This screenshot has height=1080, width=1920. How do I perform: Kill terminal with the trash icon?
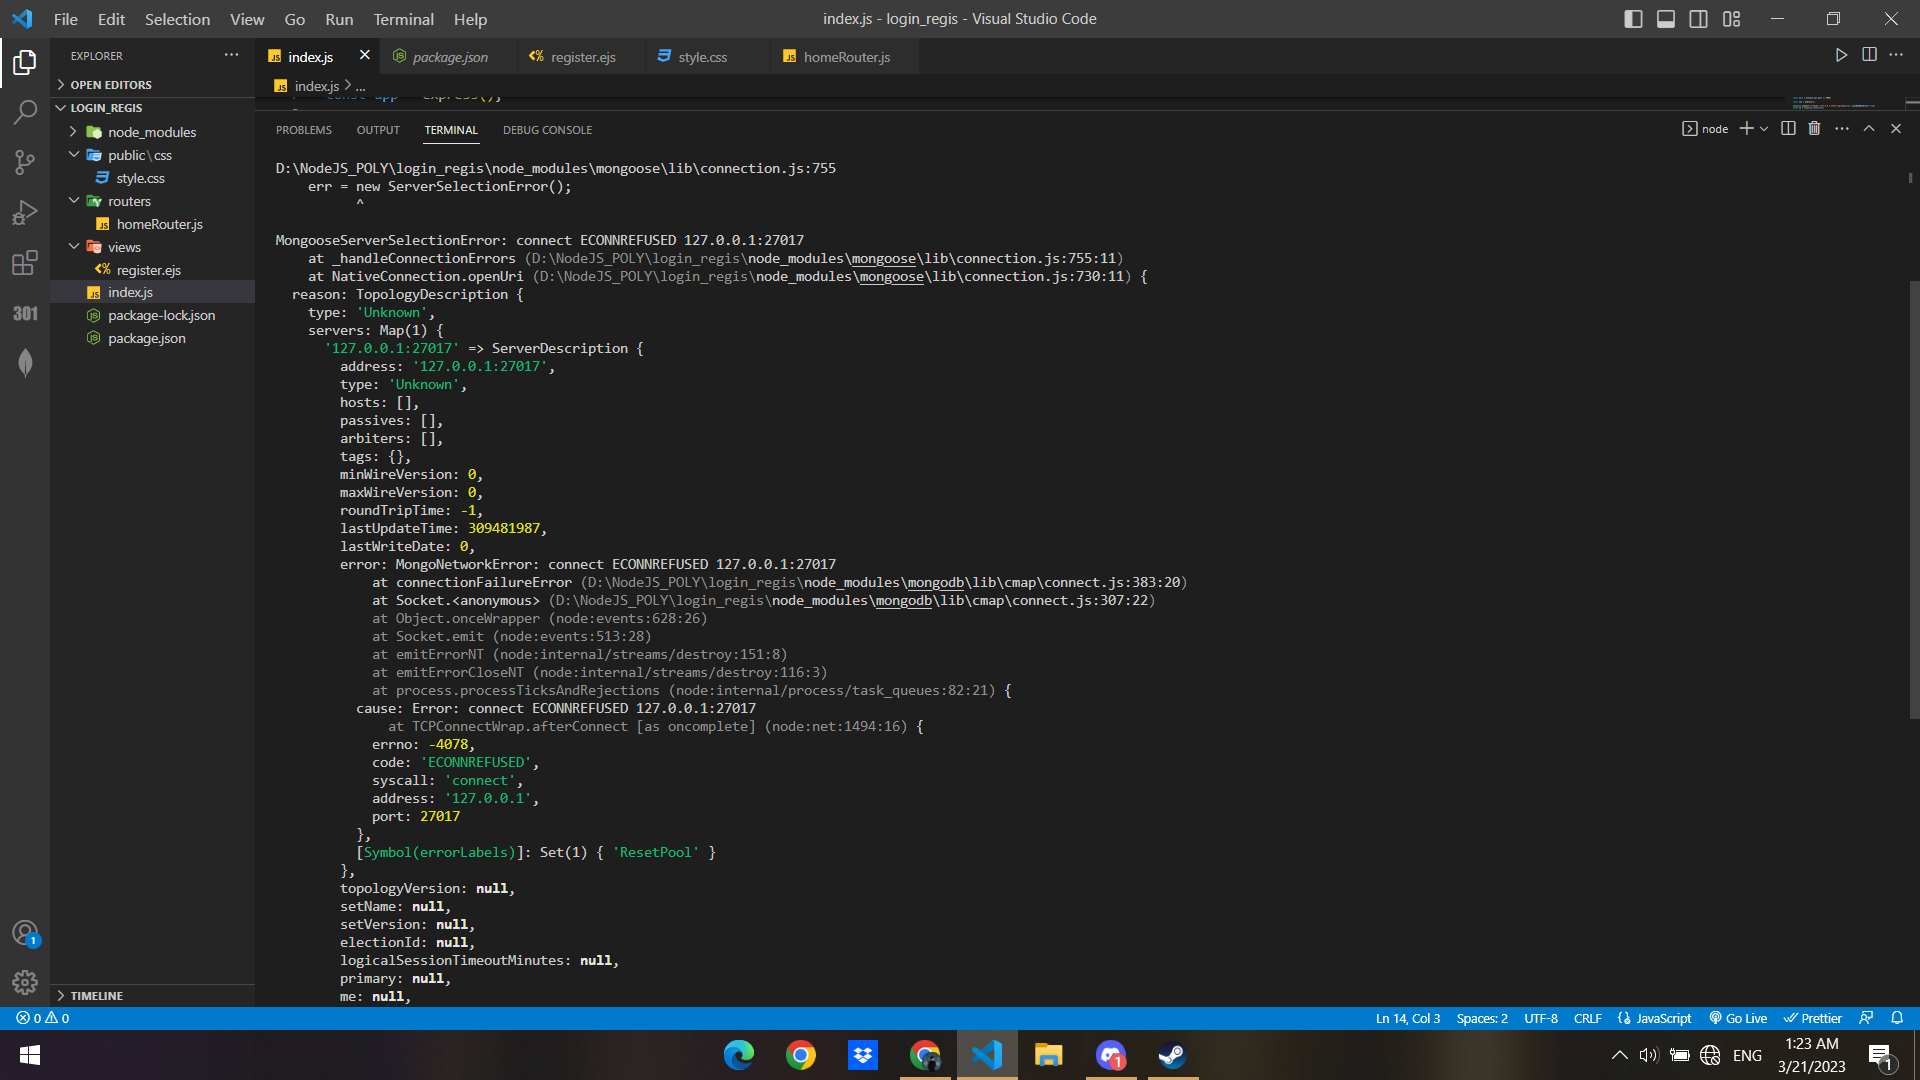pyautogui.click(x=1814, y=129)
